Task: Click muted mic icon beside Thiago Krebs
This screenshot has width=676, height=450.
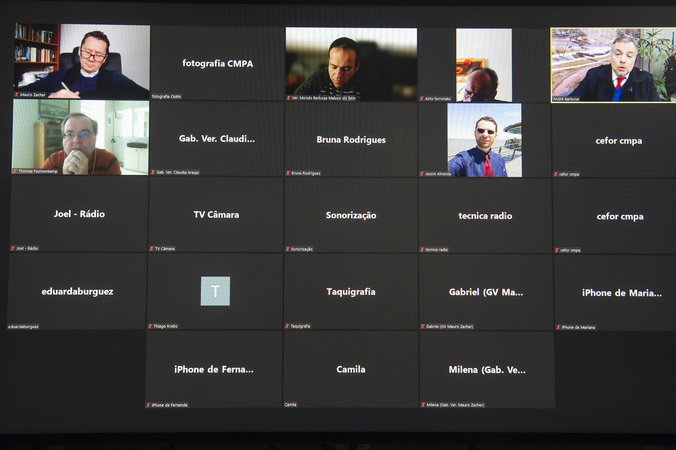Action: point(150,326)
